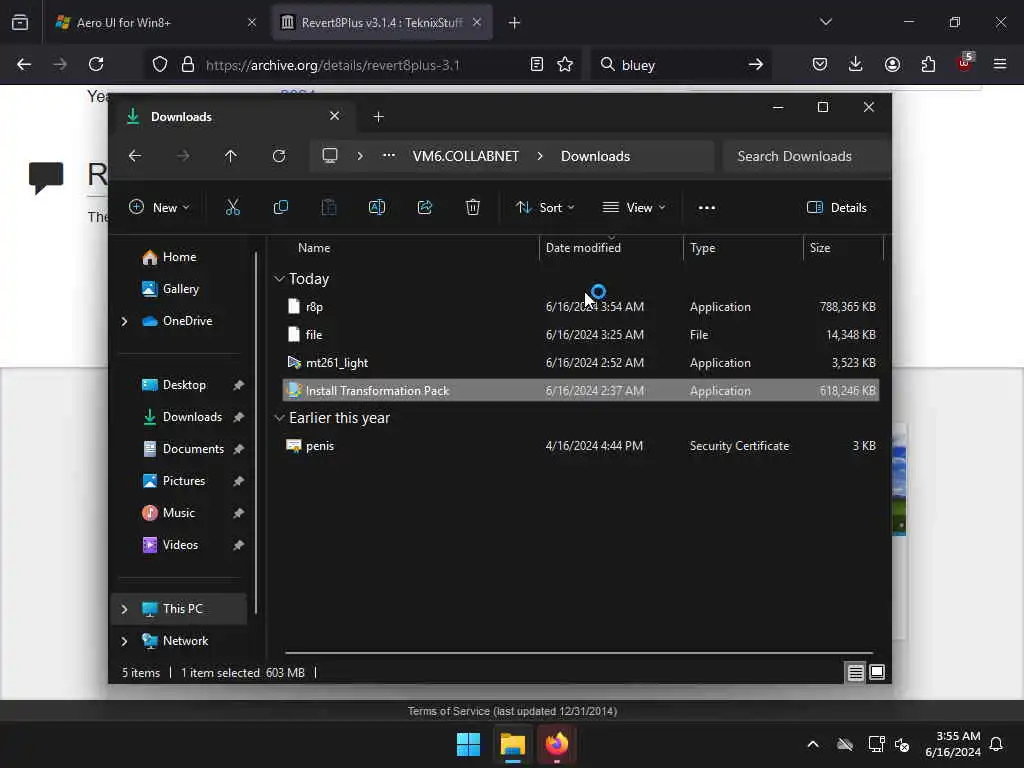Open Firefox account icon
The width and height of the screenshot is (1024, 768).
[x=892, y=64]
